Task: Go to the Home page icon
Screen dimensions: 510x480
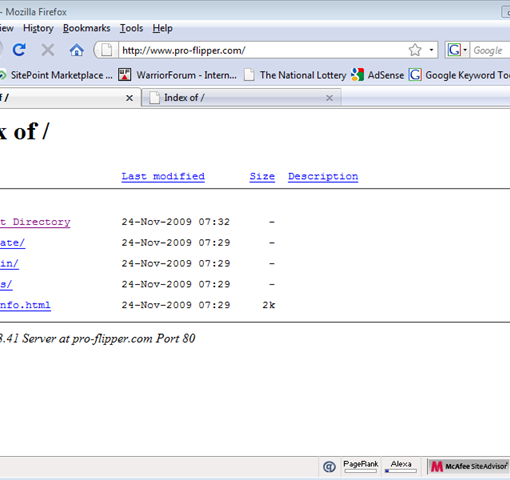Action: [76, 50]
